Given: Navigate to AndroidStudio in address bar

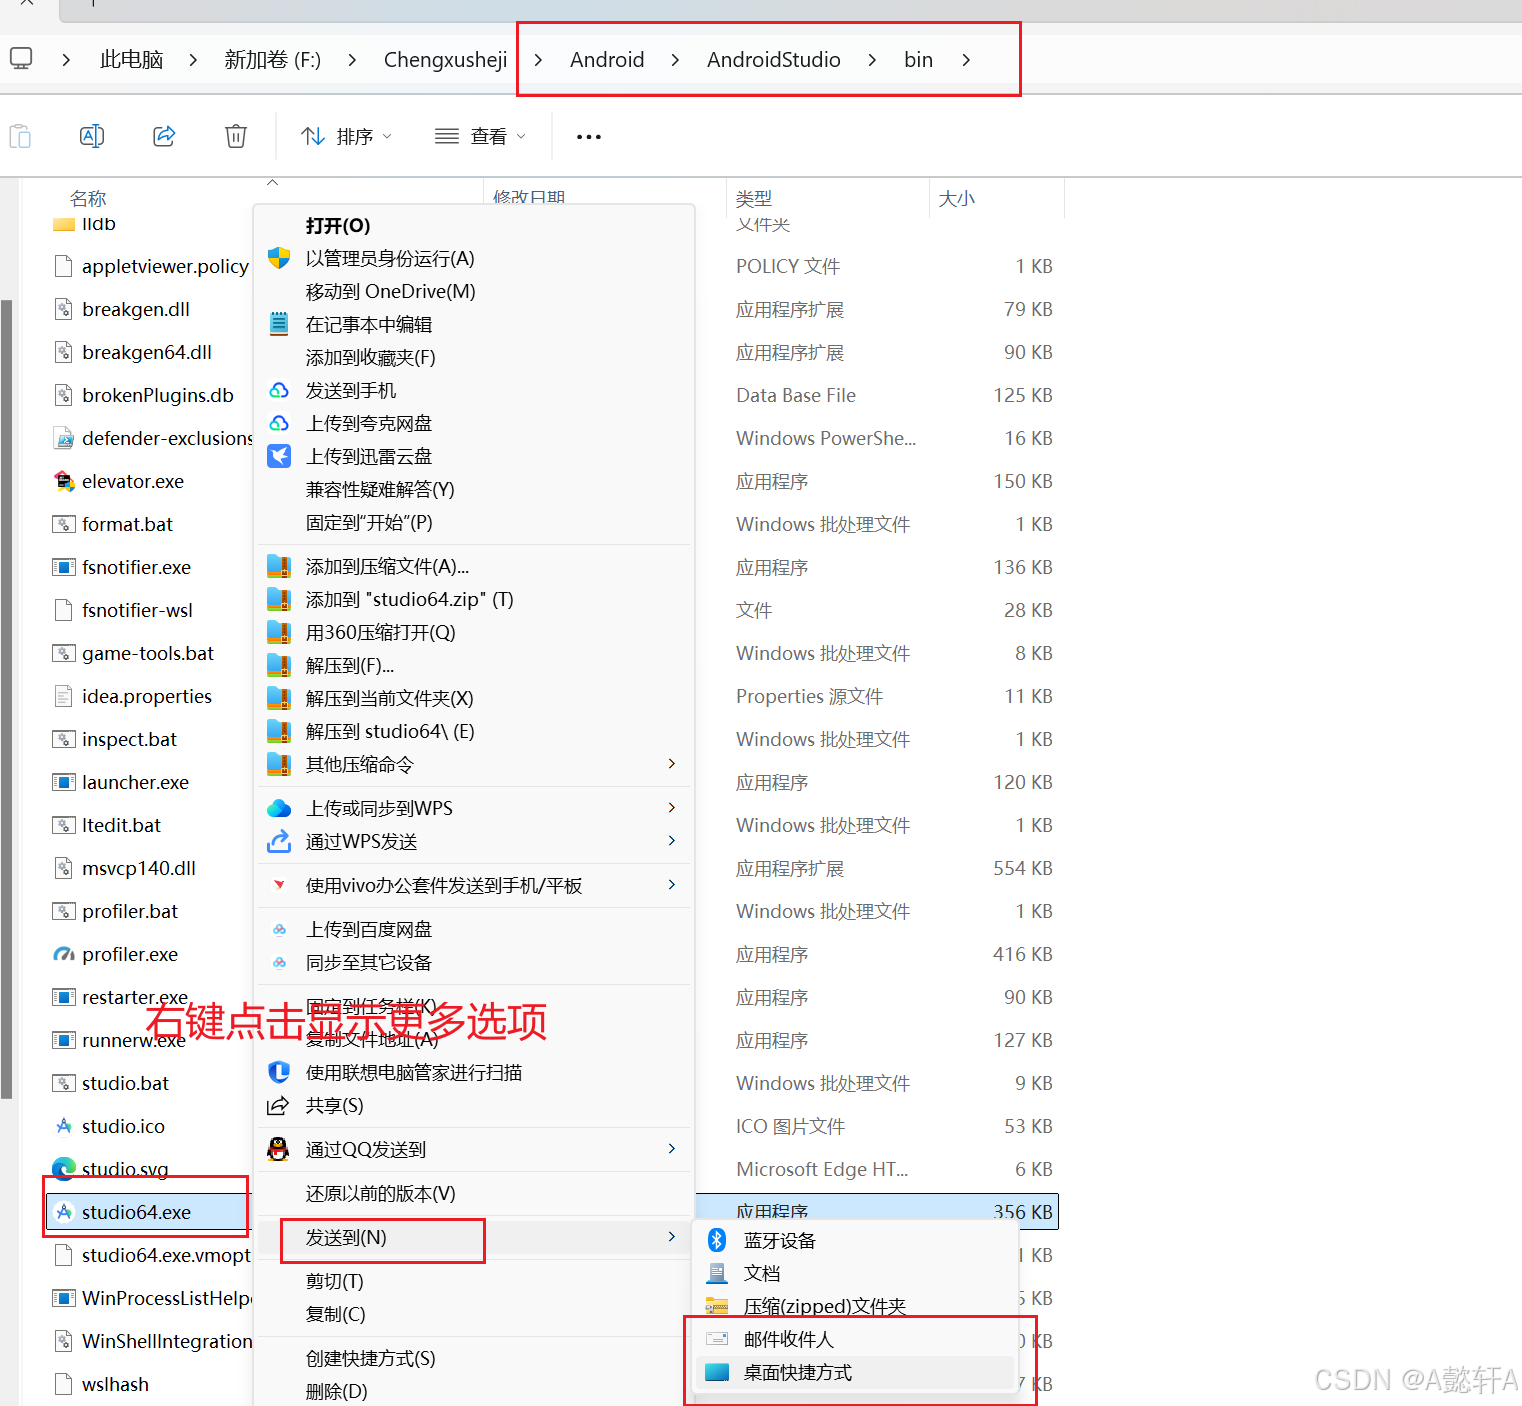Looking at the screenshot, I should click(x=774, y=60).
